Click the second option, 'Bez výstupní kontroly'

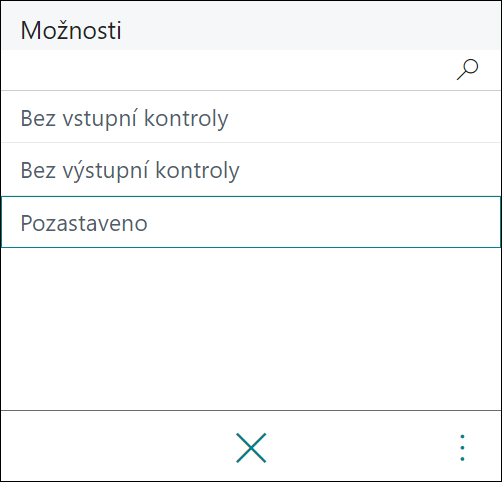coord(251,169)
